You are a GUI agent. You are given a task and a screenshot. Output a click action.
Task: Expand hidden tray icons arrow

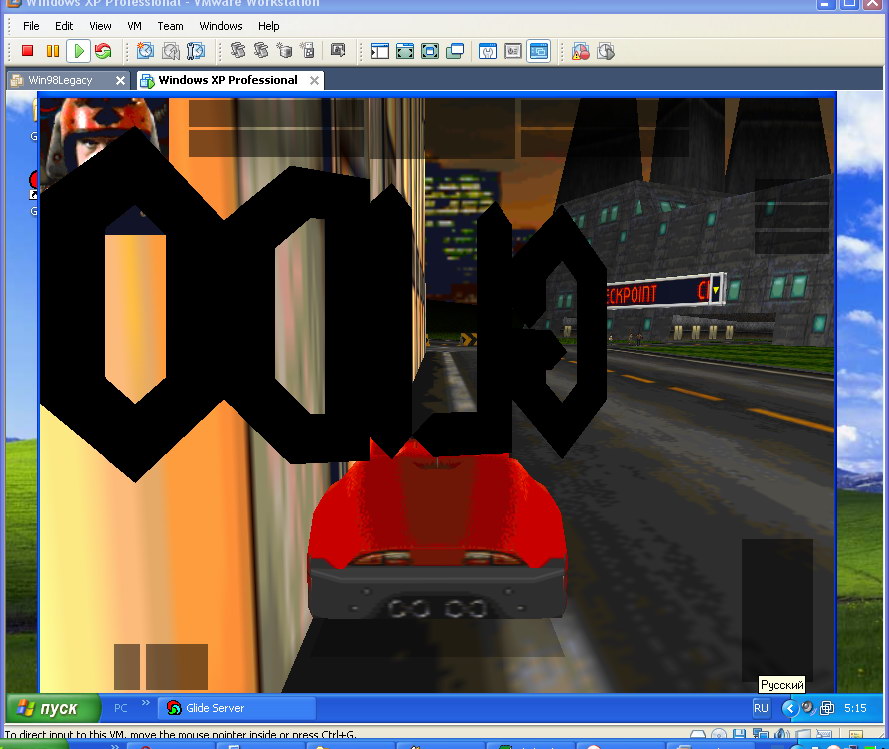(789, 708)
